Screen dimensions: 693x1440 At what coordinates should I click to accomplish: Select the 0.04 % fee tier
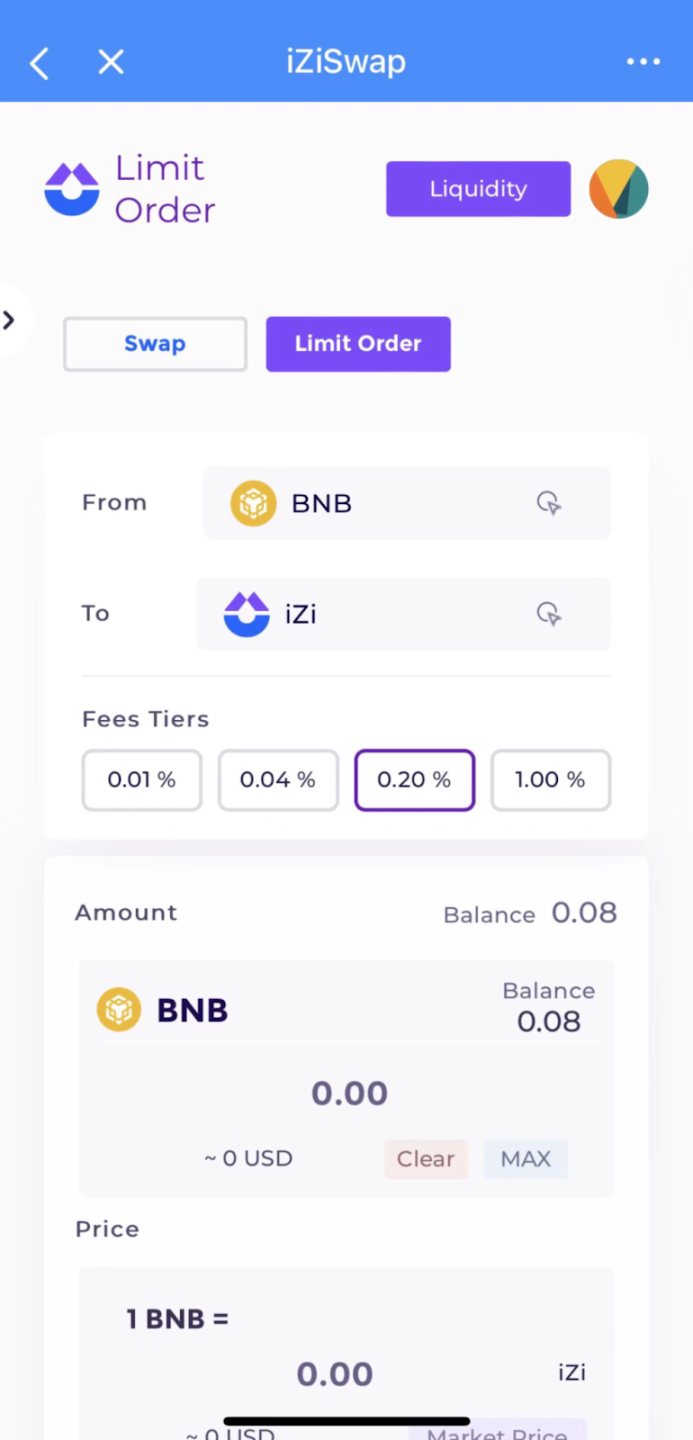pos(277,780)
